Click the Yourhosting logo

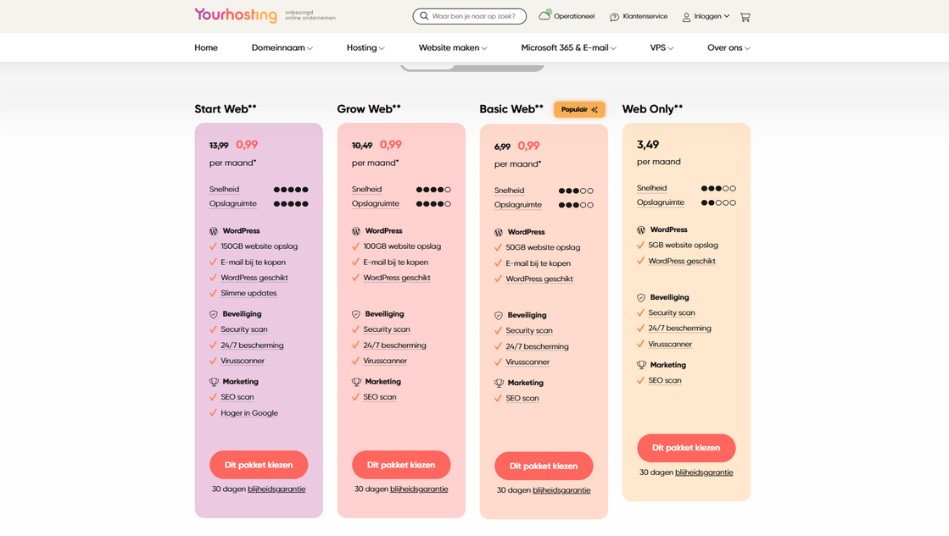point(236,16)
